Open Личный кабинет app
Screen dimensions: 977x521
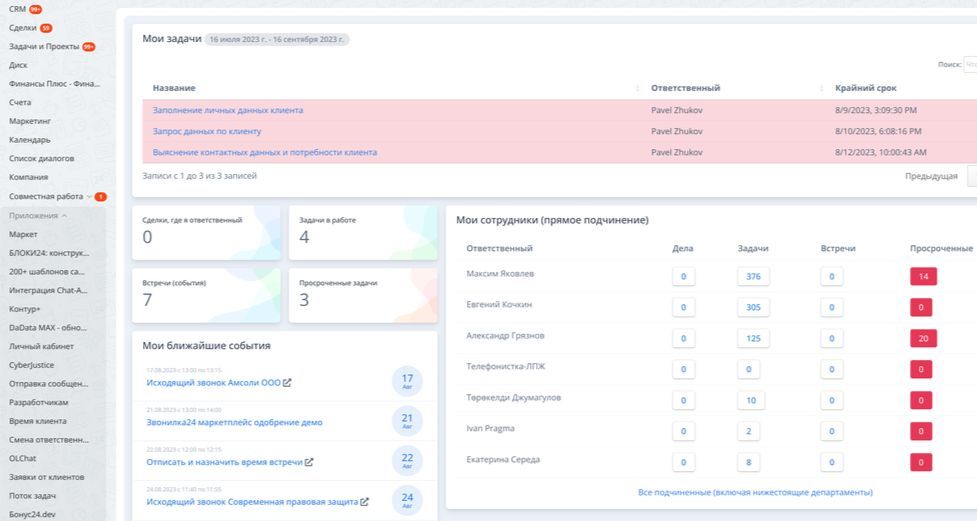point(41,347)
